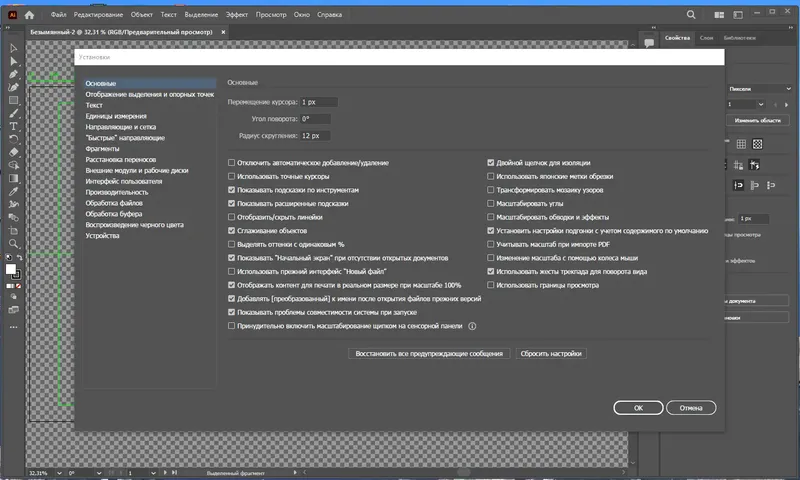Select the Pen tool
Viewport: 800px width, 480px height.
click(x=14, y=74)
